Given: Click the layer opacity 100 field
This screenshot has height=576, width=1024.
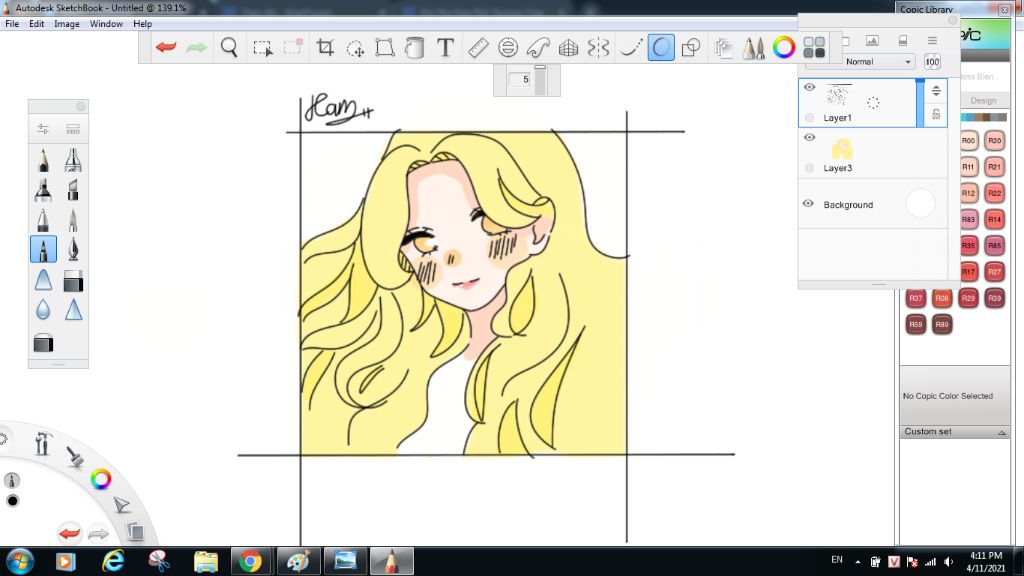Looking at the screenshot, I should [933, 62].
